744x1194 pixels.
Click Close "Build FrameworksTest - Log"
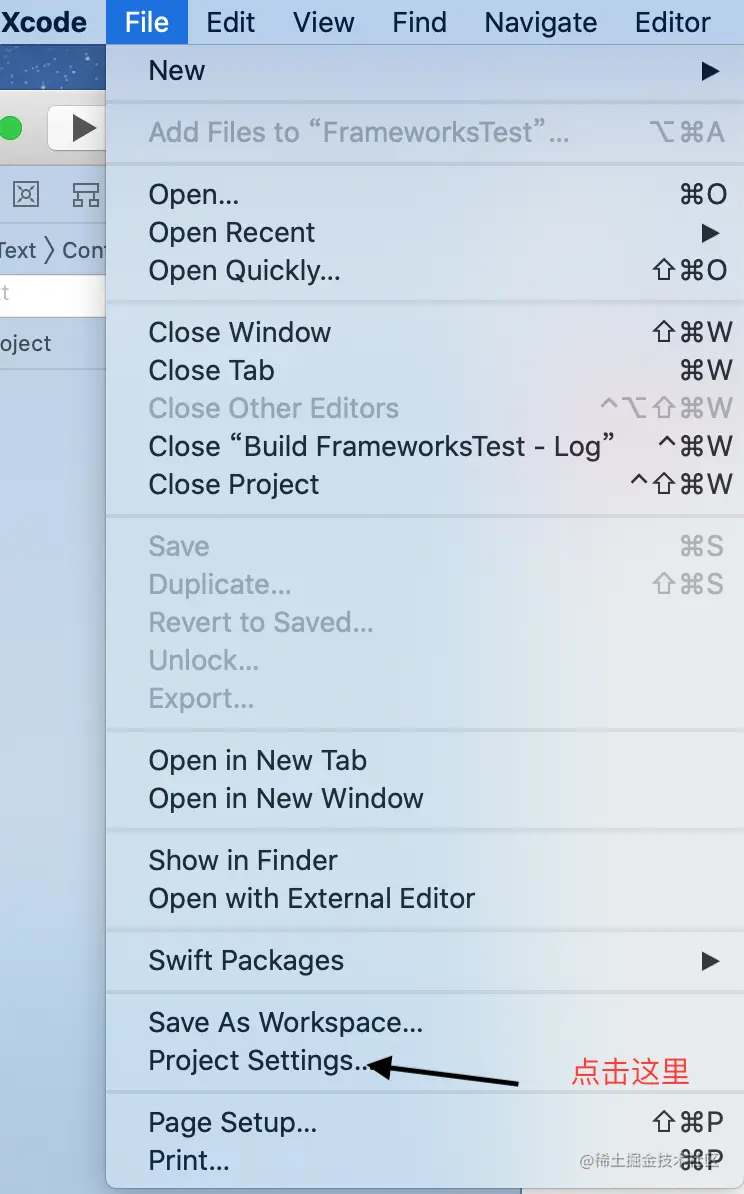381,447
